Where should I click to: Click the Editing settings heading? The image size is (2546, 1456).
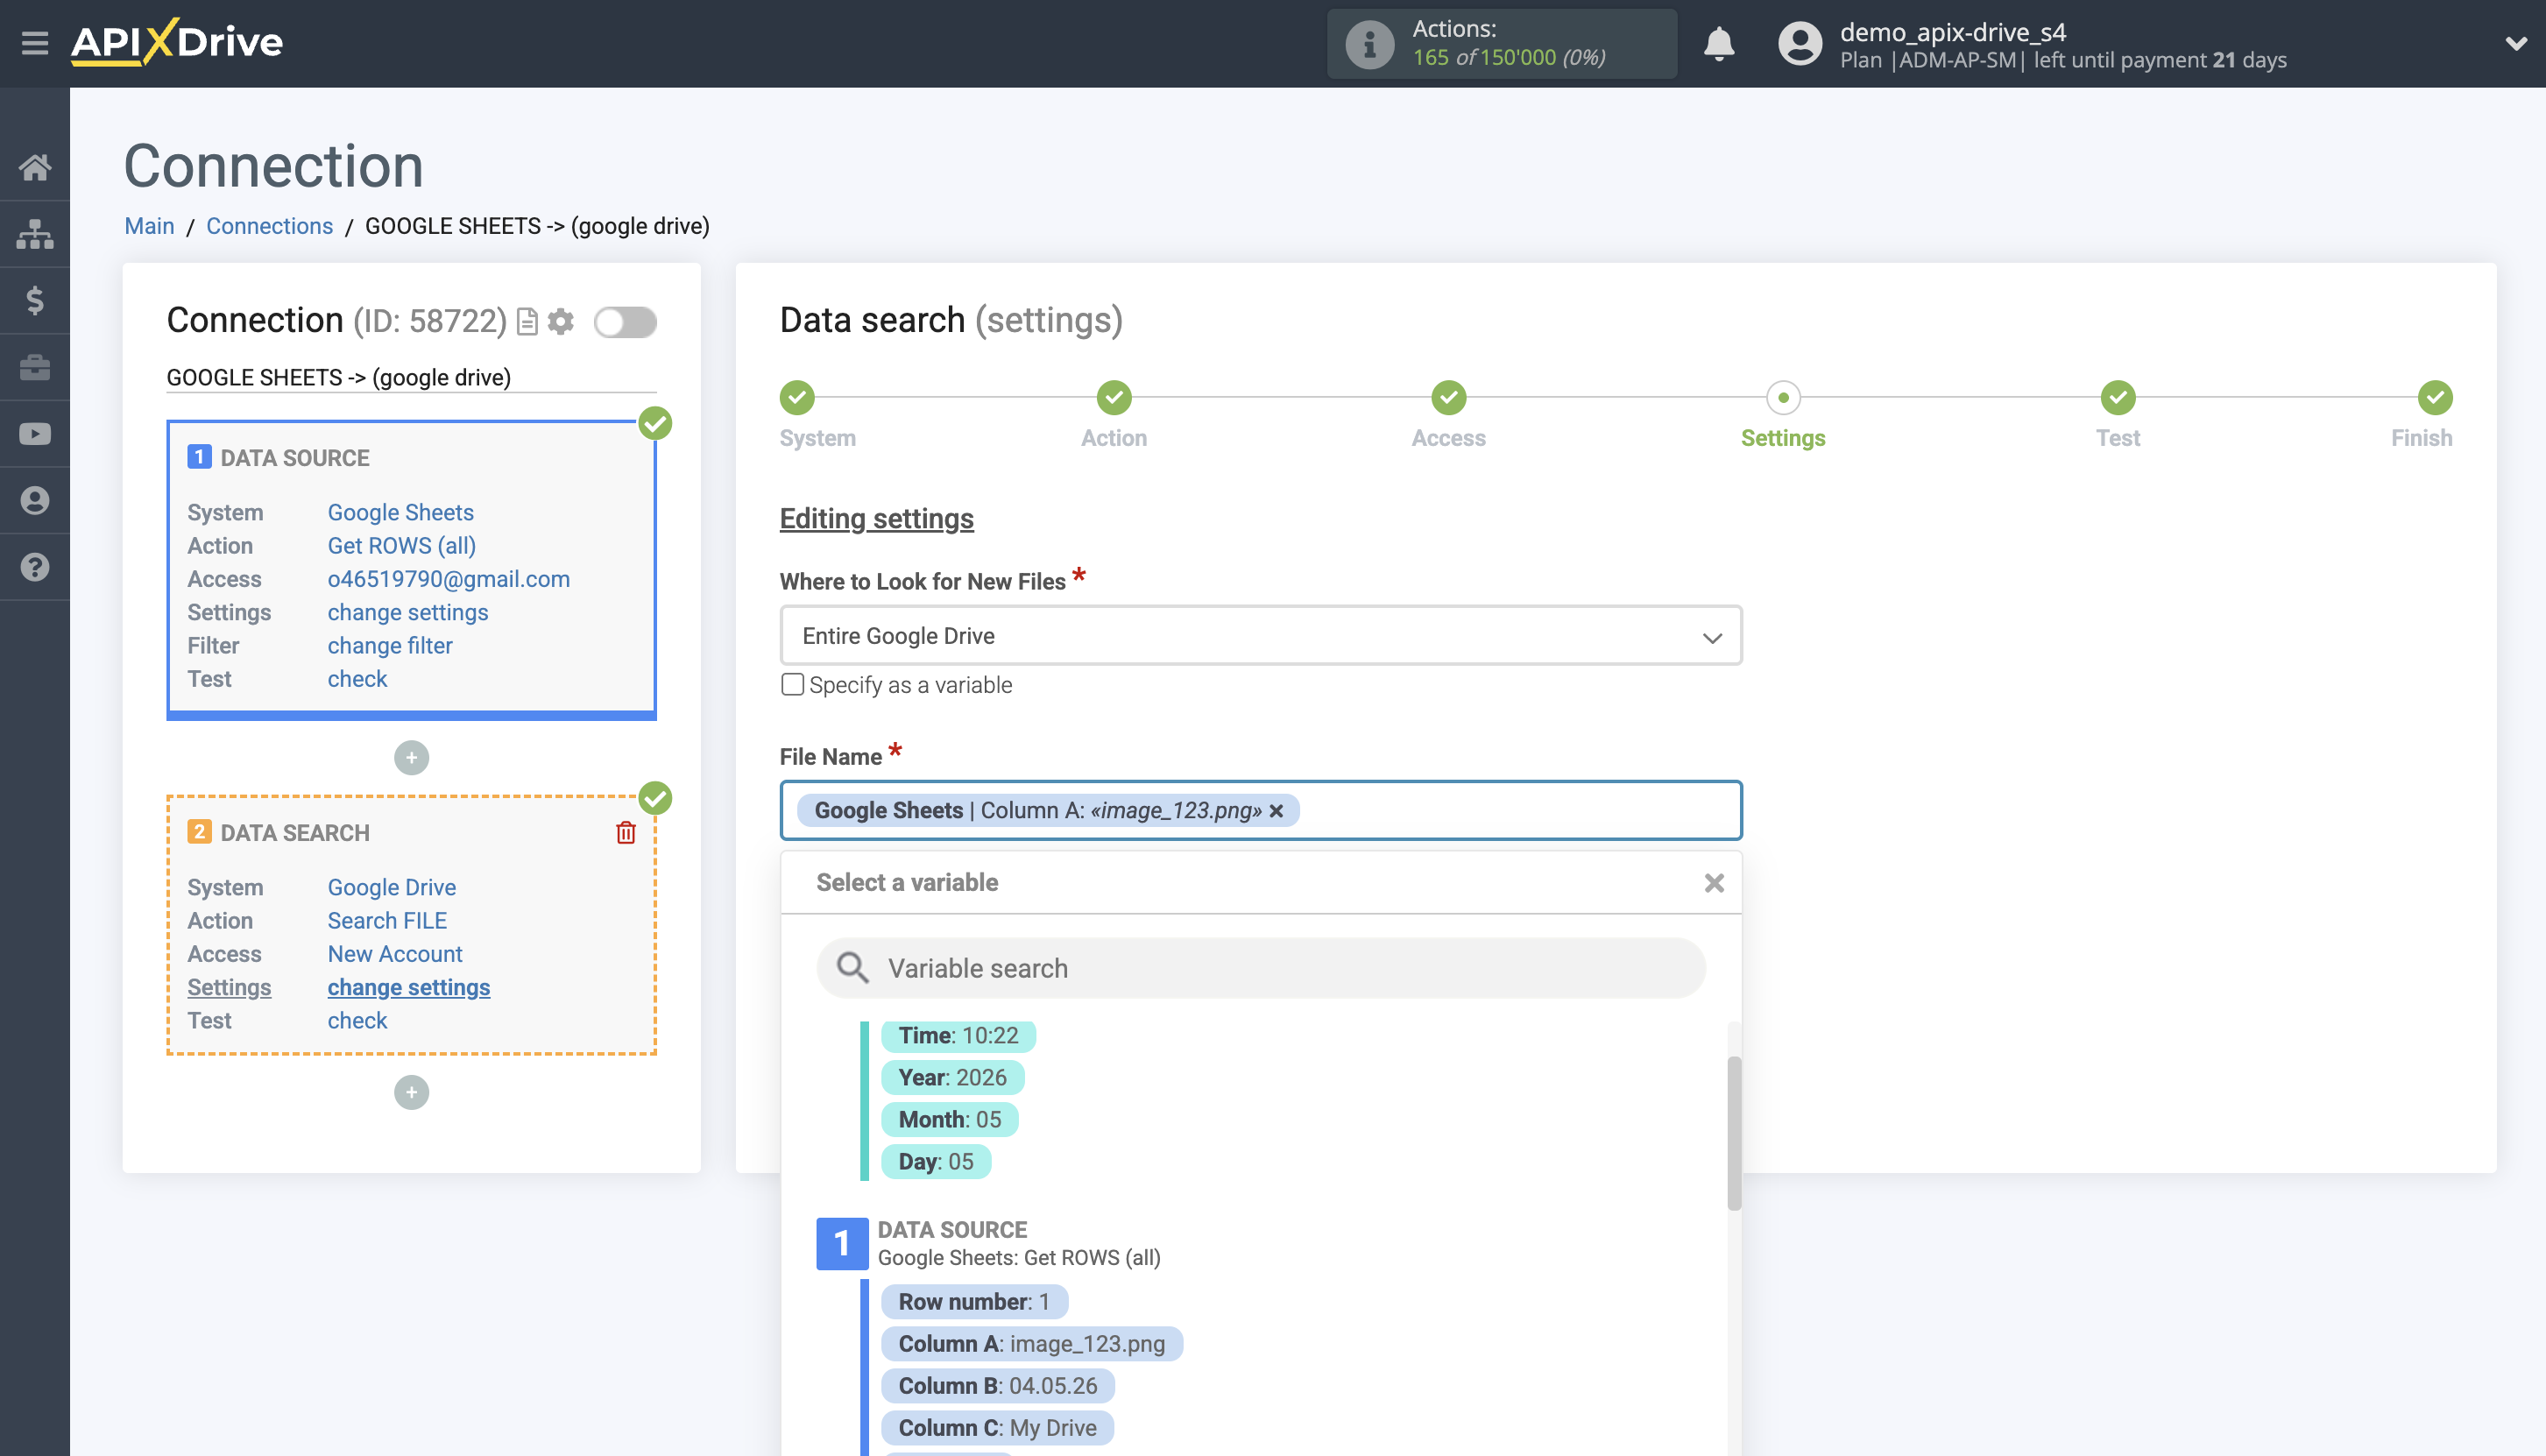pyautogui.click(x=876, y=518)
